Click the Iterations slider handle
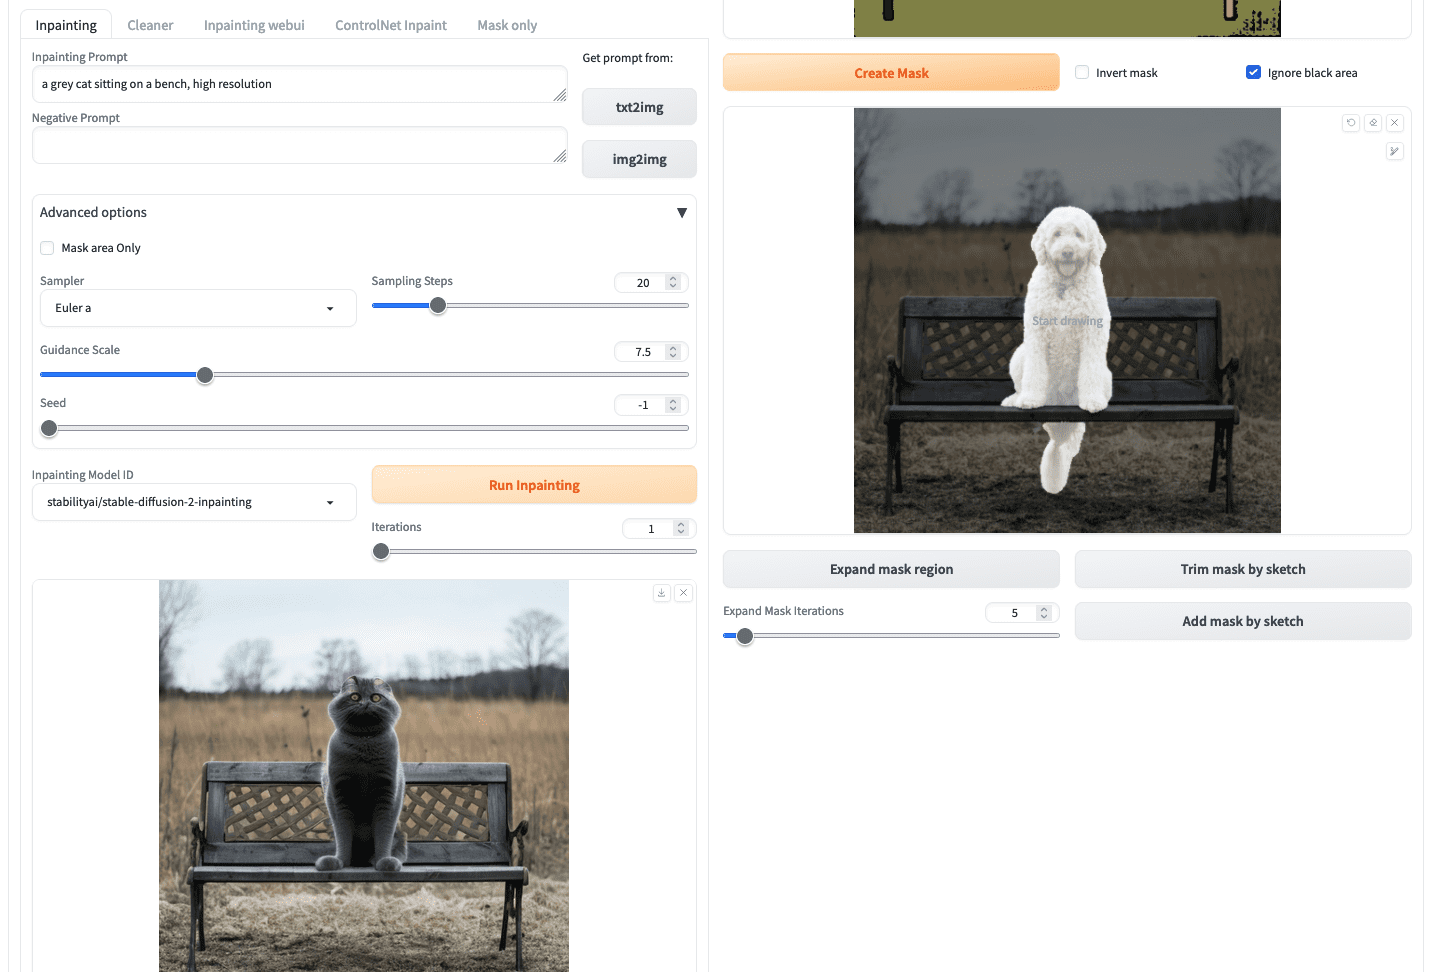Viewport: 1431px width, 972px height. tap(381, 551)
